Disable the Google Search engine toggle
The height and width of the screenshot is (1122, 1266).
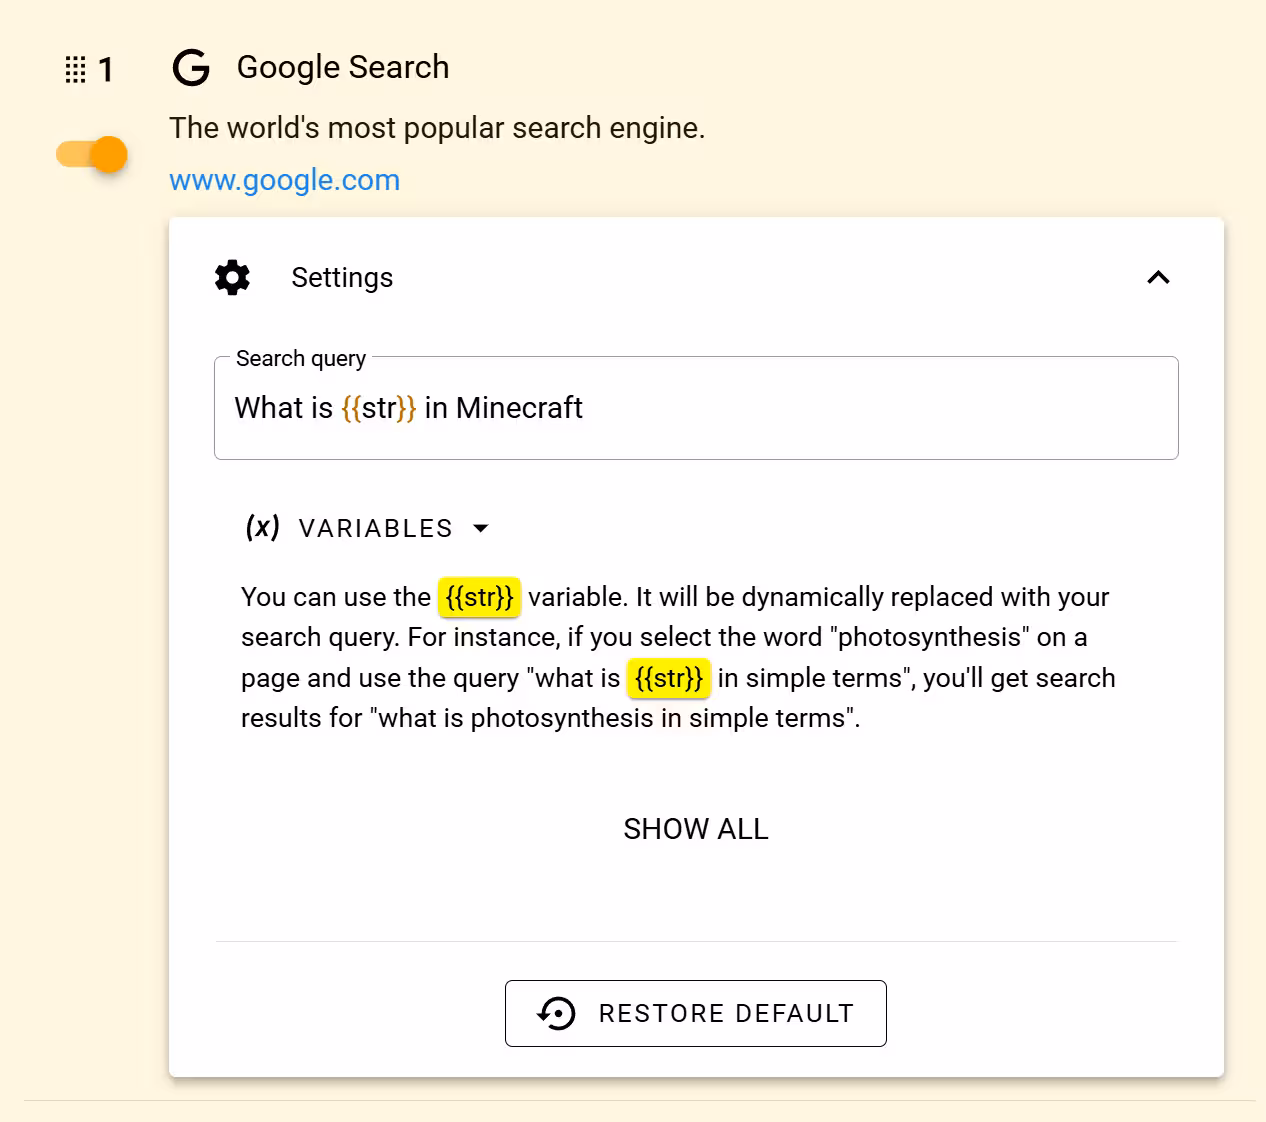(x=93, y=154)
